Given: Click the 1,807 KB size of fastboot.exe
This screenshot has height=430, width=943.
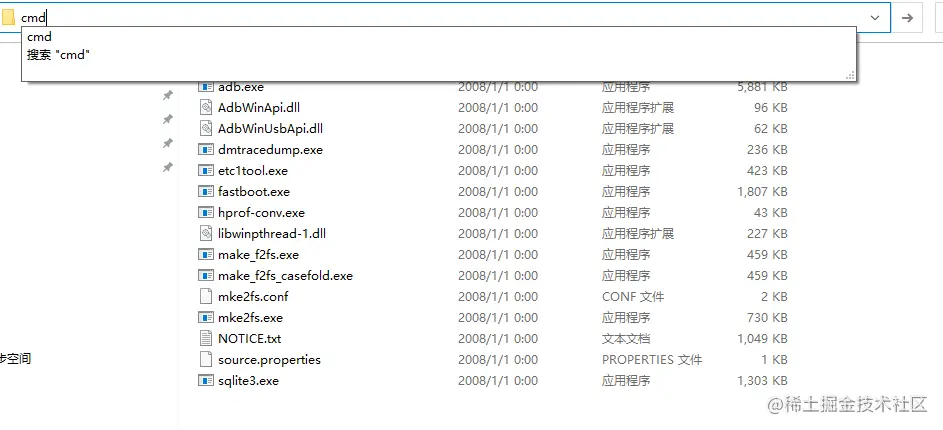Looking at the screenshot, I should 762,192.
